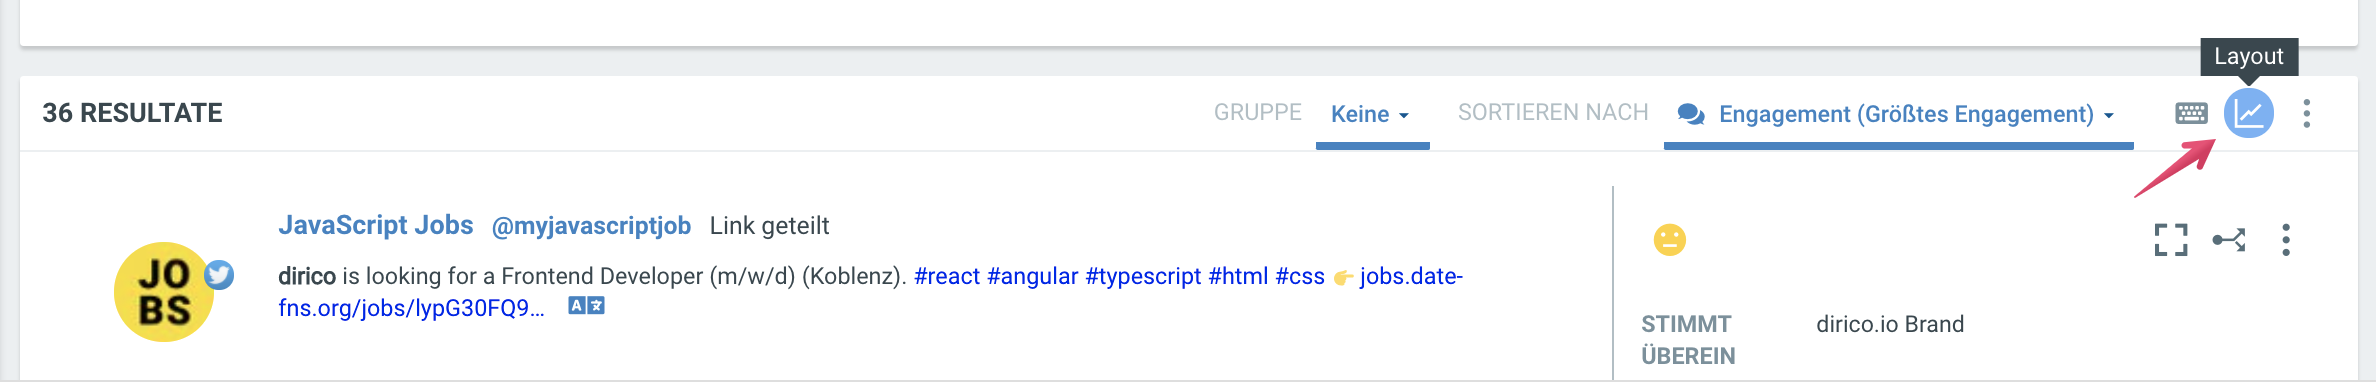
Task: Open the jobs.date-fns.org link
Action: pyautogui.click(x=870, y=292)
